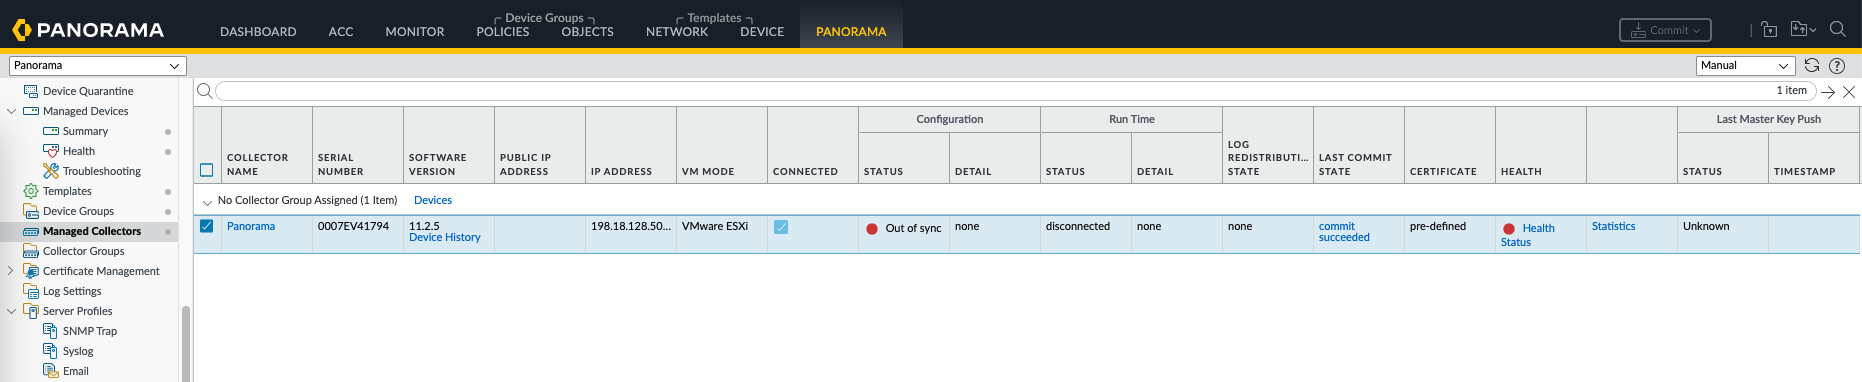Collapse the Server Profiles tree node
Screen dimensions: 1862x382
tap(12, 311)
